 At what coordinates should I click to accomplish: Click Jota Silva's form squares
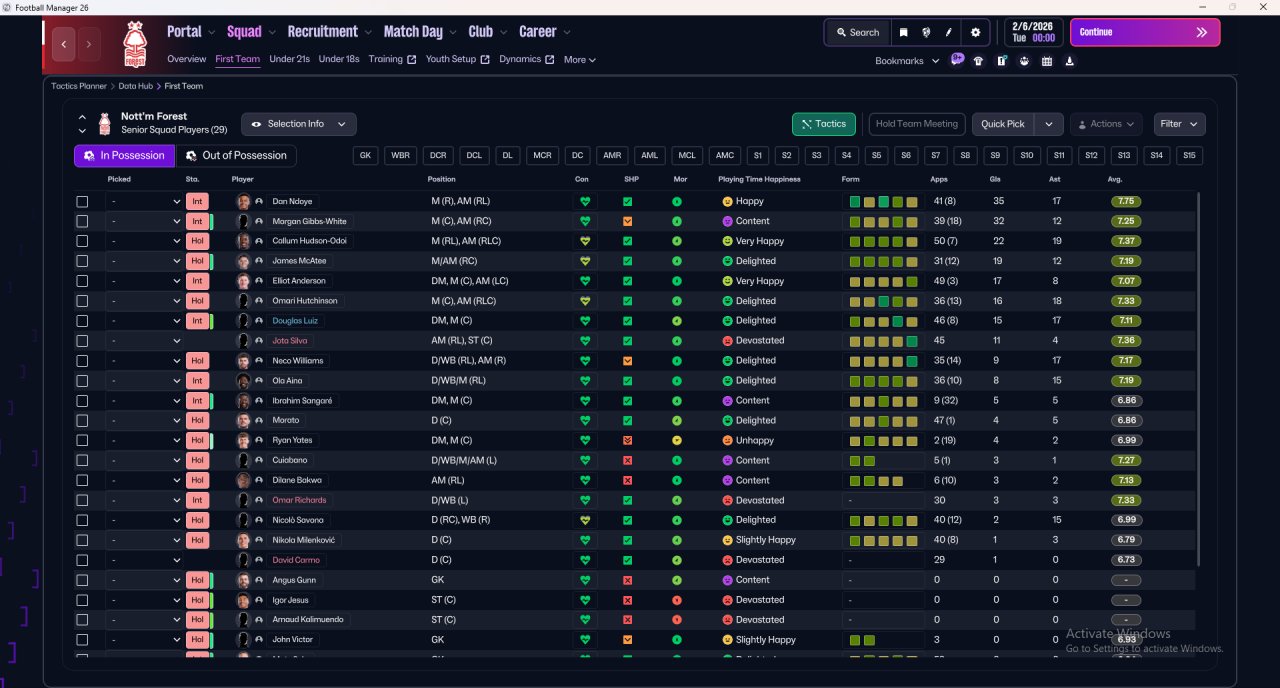tap(884, 341)
